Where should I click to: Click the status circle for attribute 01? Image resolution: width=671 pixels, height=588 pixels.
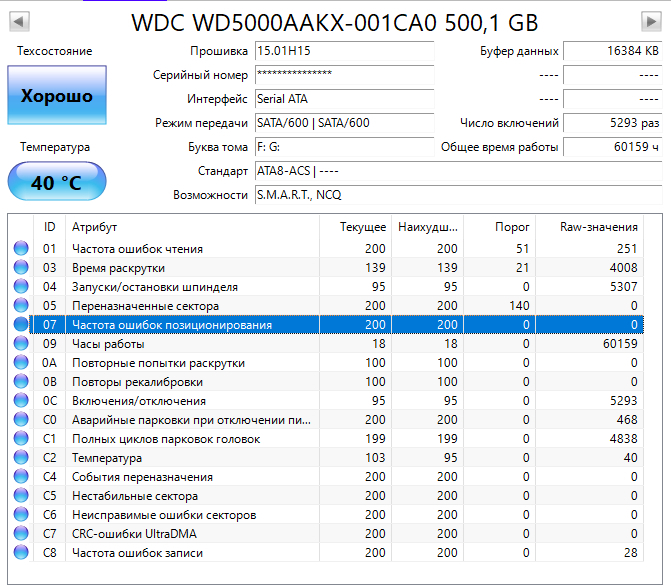pos(21,248)
